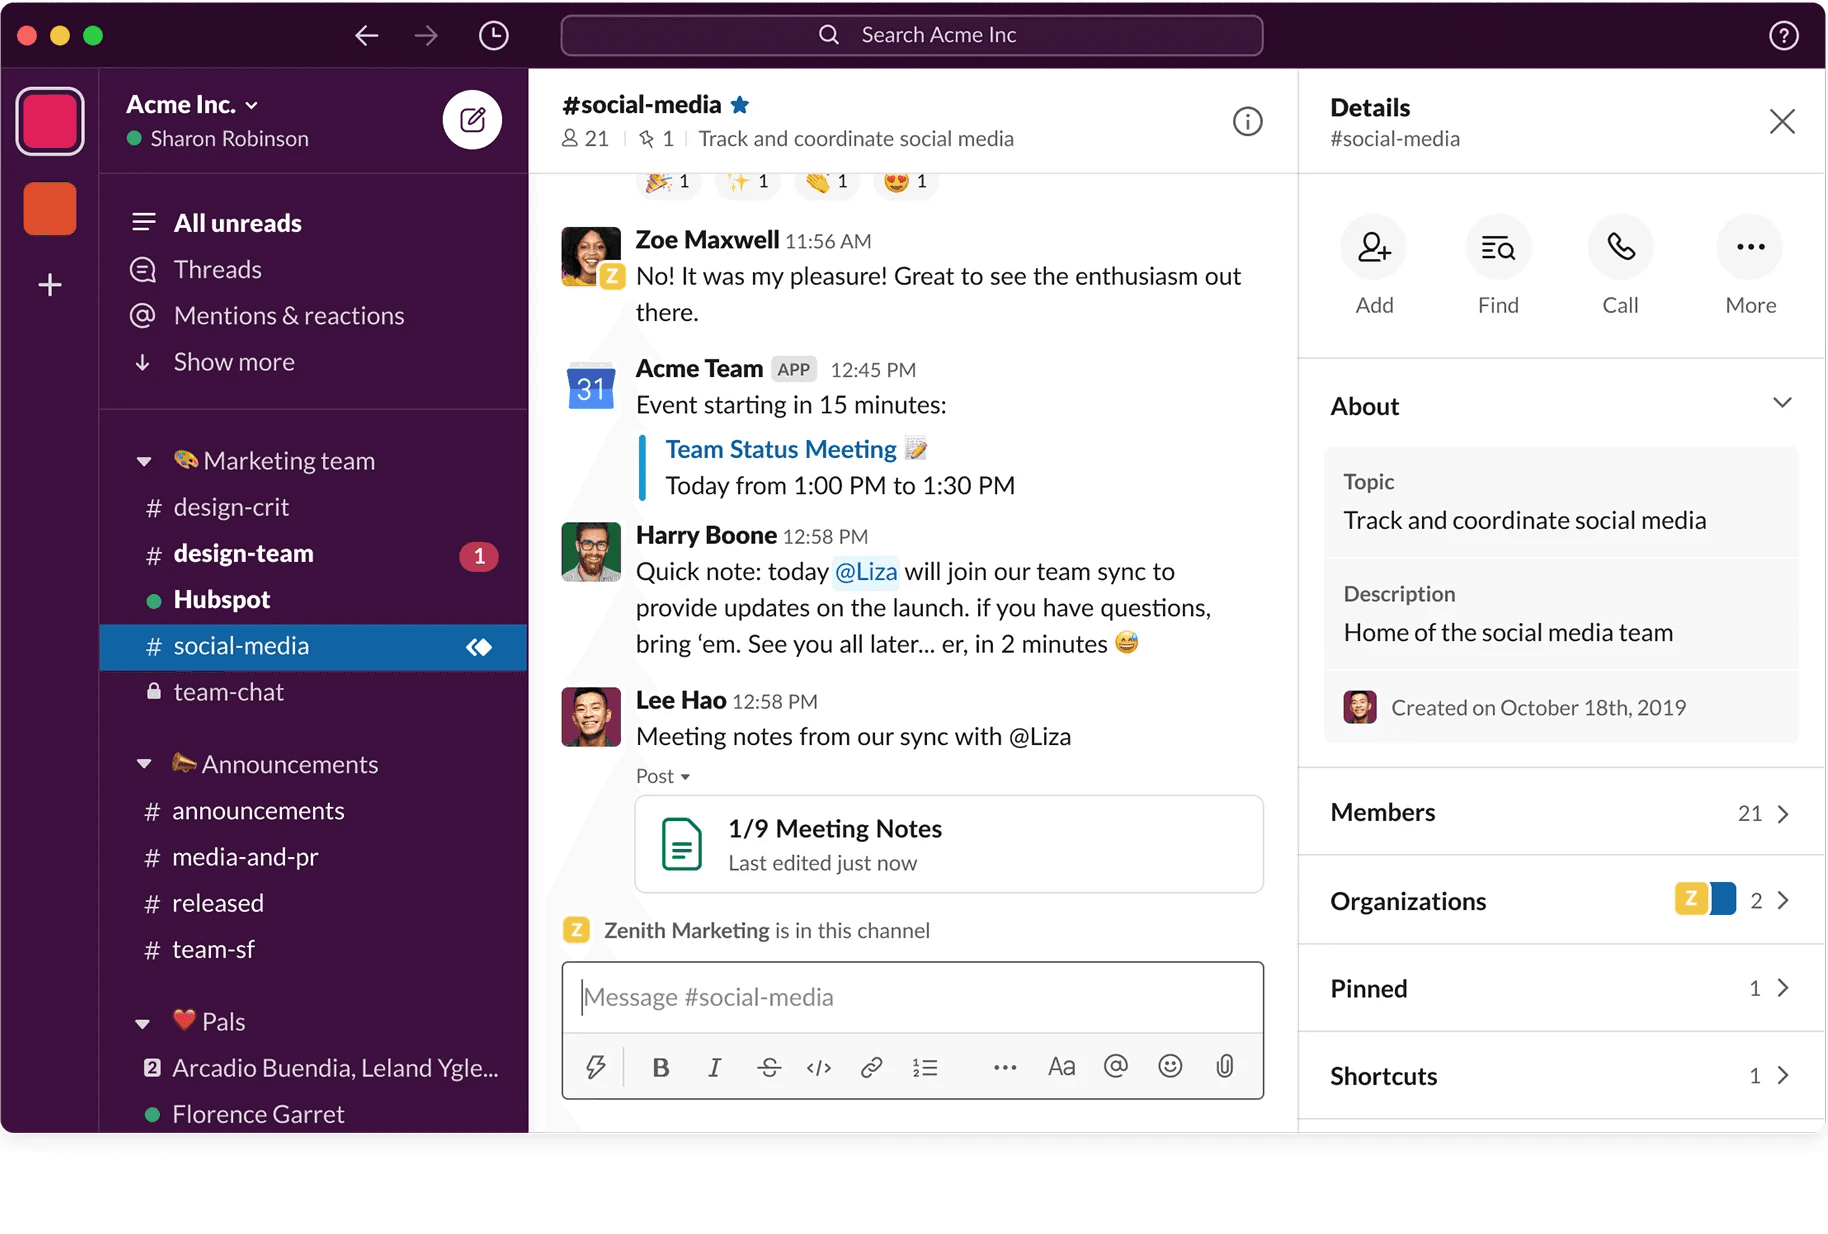The width and height of the screenshot is (1828, 1234).
Task: Toggle inline code formatting
Action: (819, 1067)
